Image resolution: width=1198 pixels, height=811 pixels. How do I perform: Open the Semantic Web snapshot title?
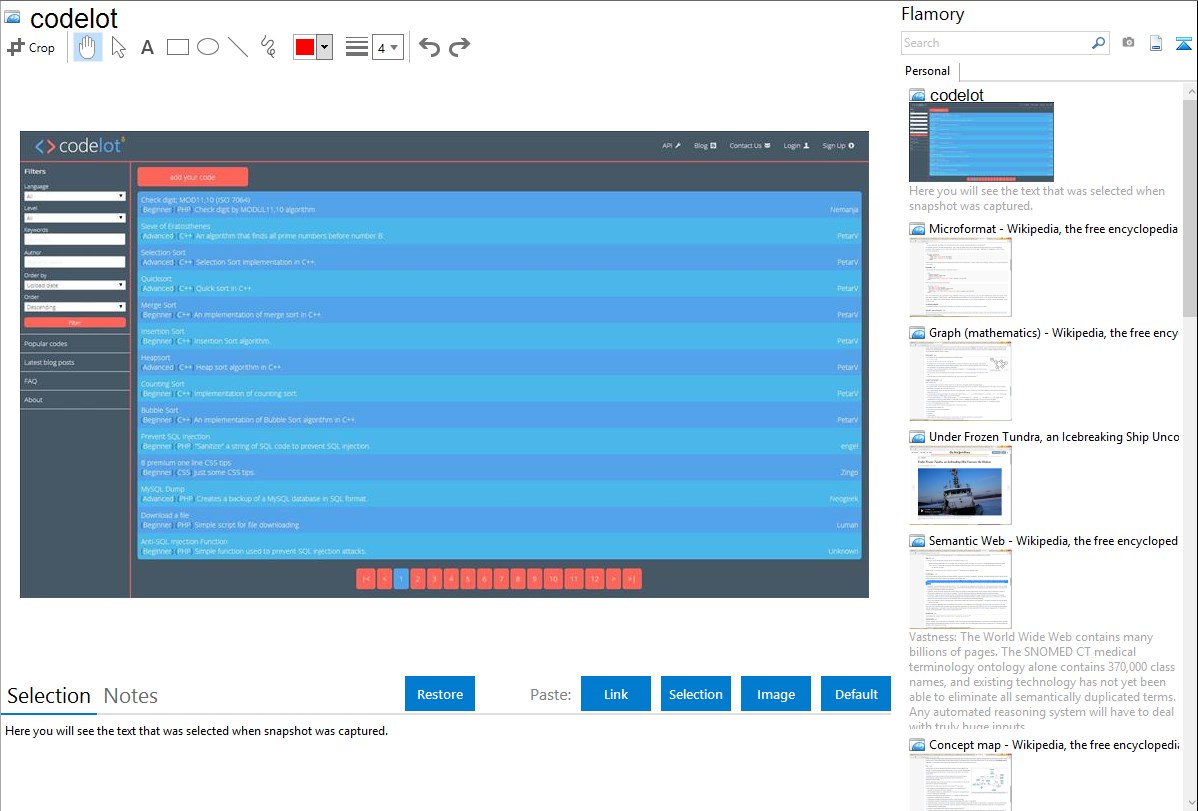[1053, 540]
